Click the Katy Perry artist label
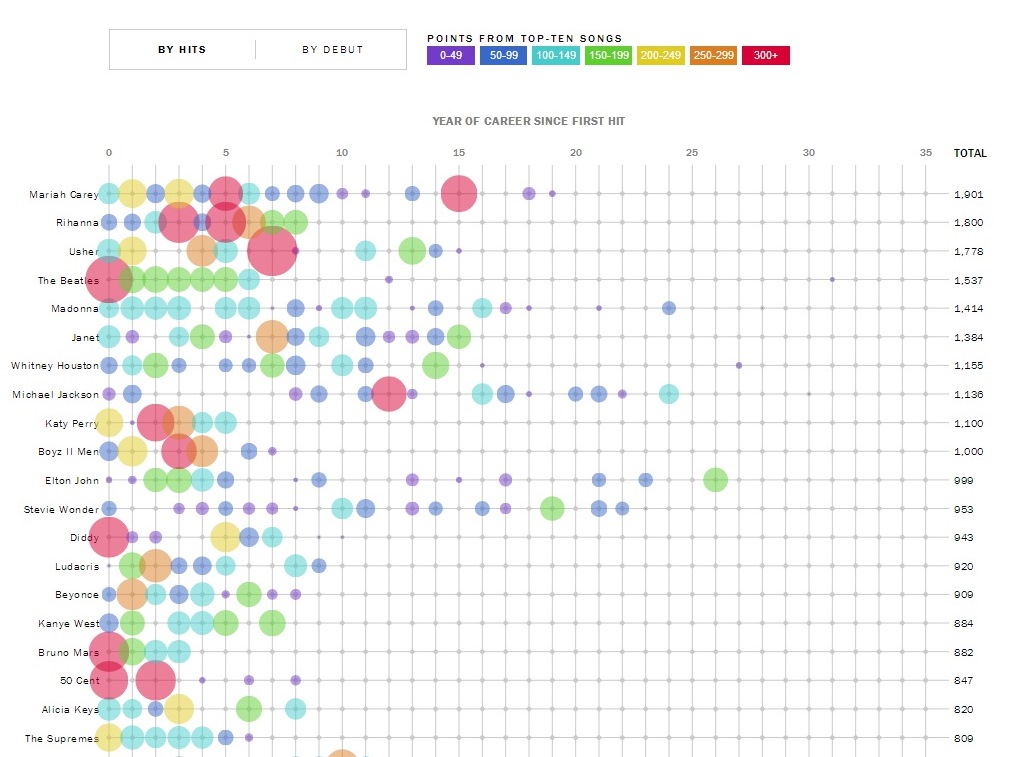This screenshot has width=1013, height=757. pyautogui.click(x=72, y=424)
